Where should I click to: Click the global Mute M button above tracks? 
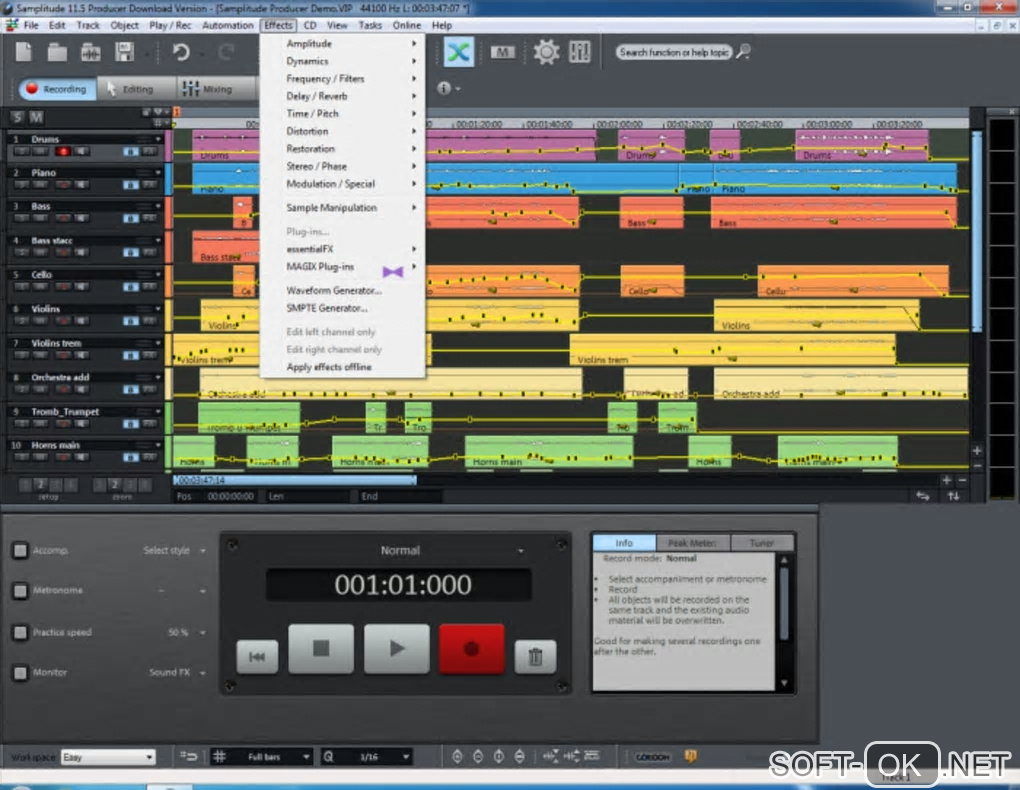coord(36,118)
